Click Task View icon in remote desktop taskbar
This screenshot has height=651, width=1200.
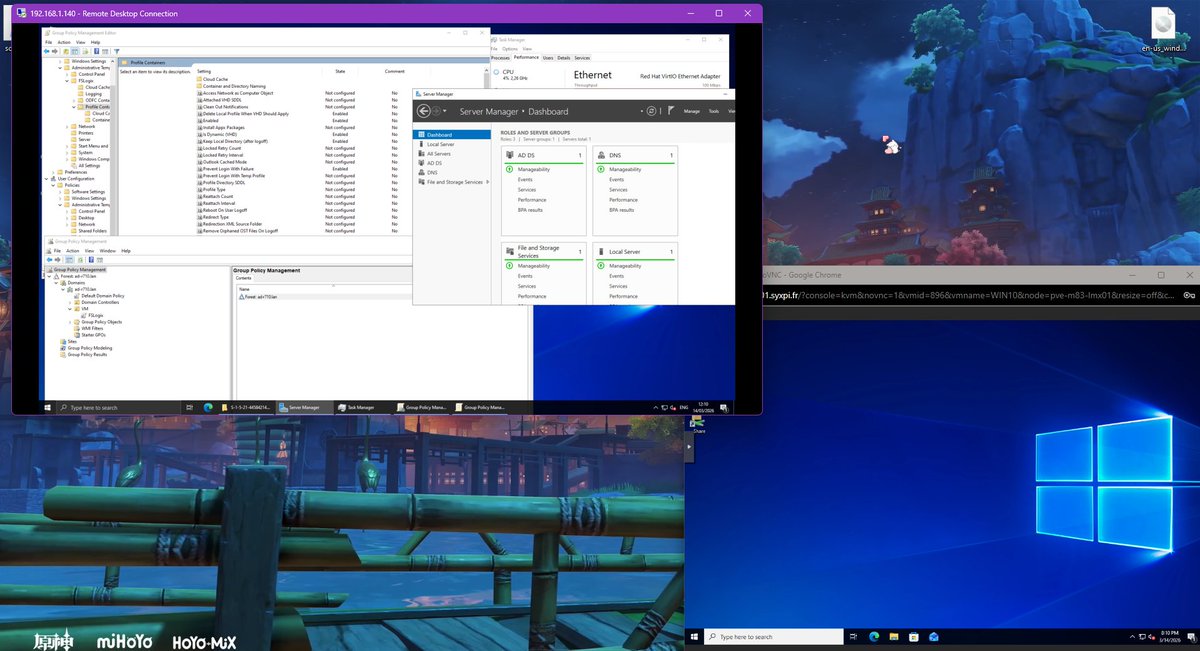(x=189, y=407)
